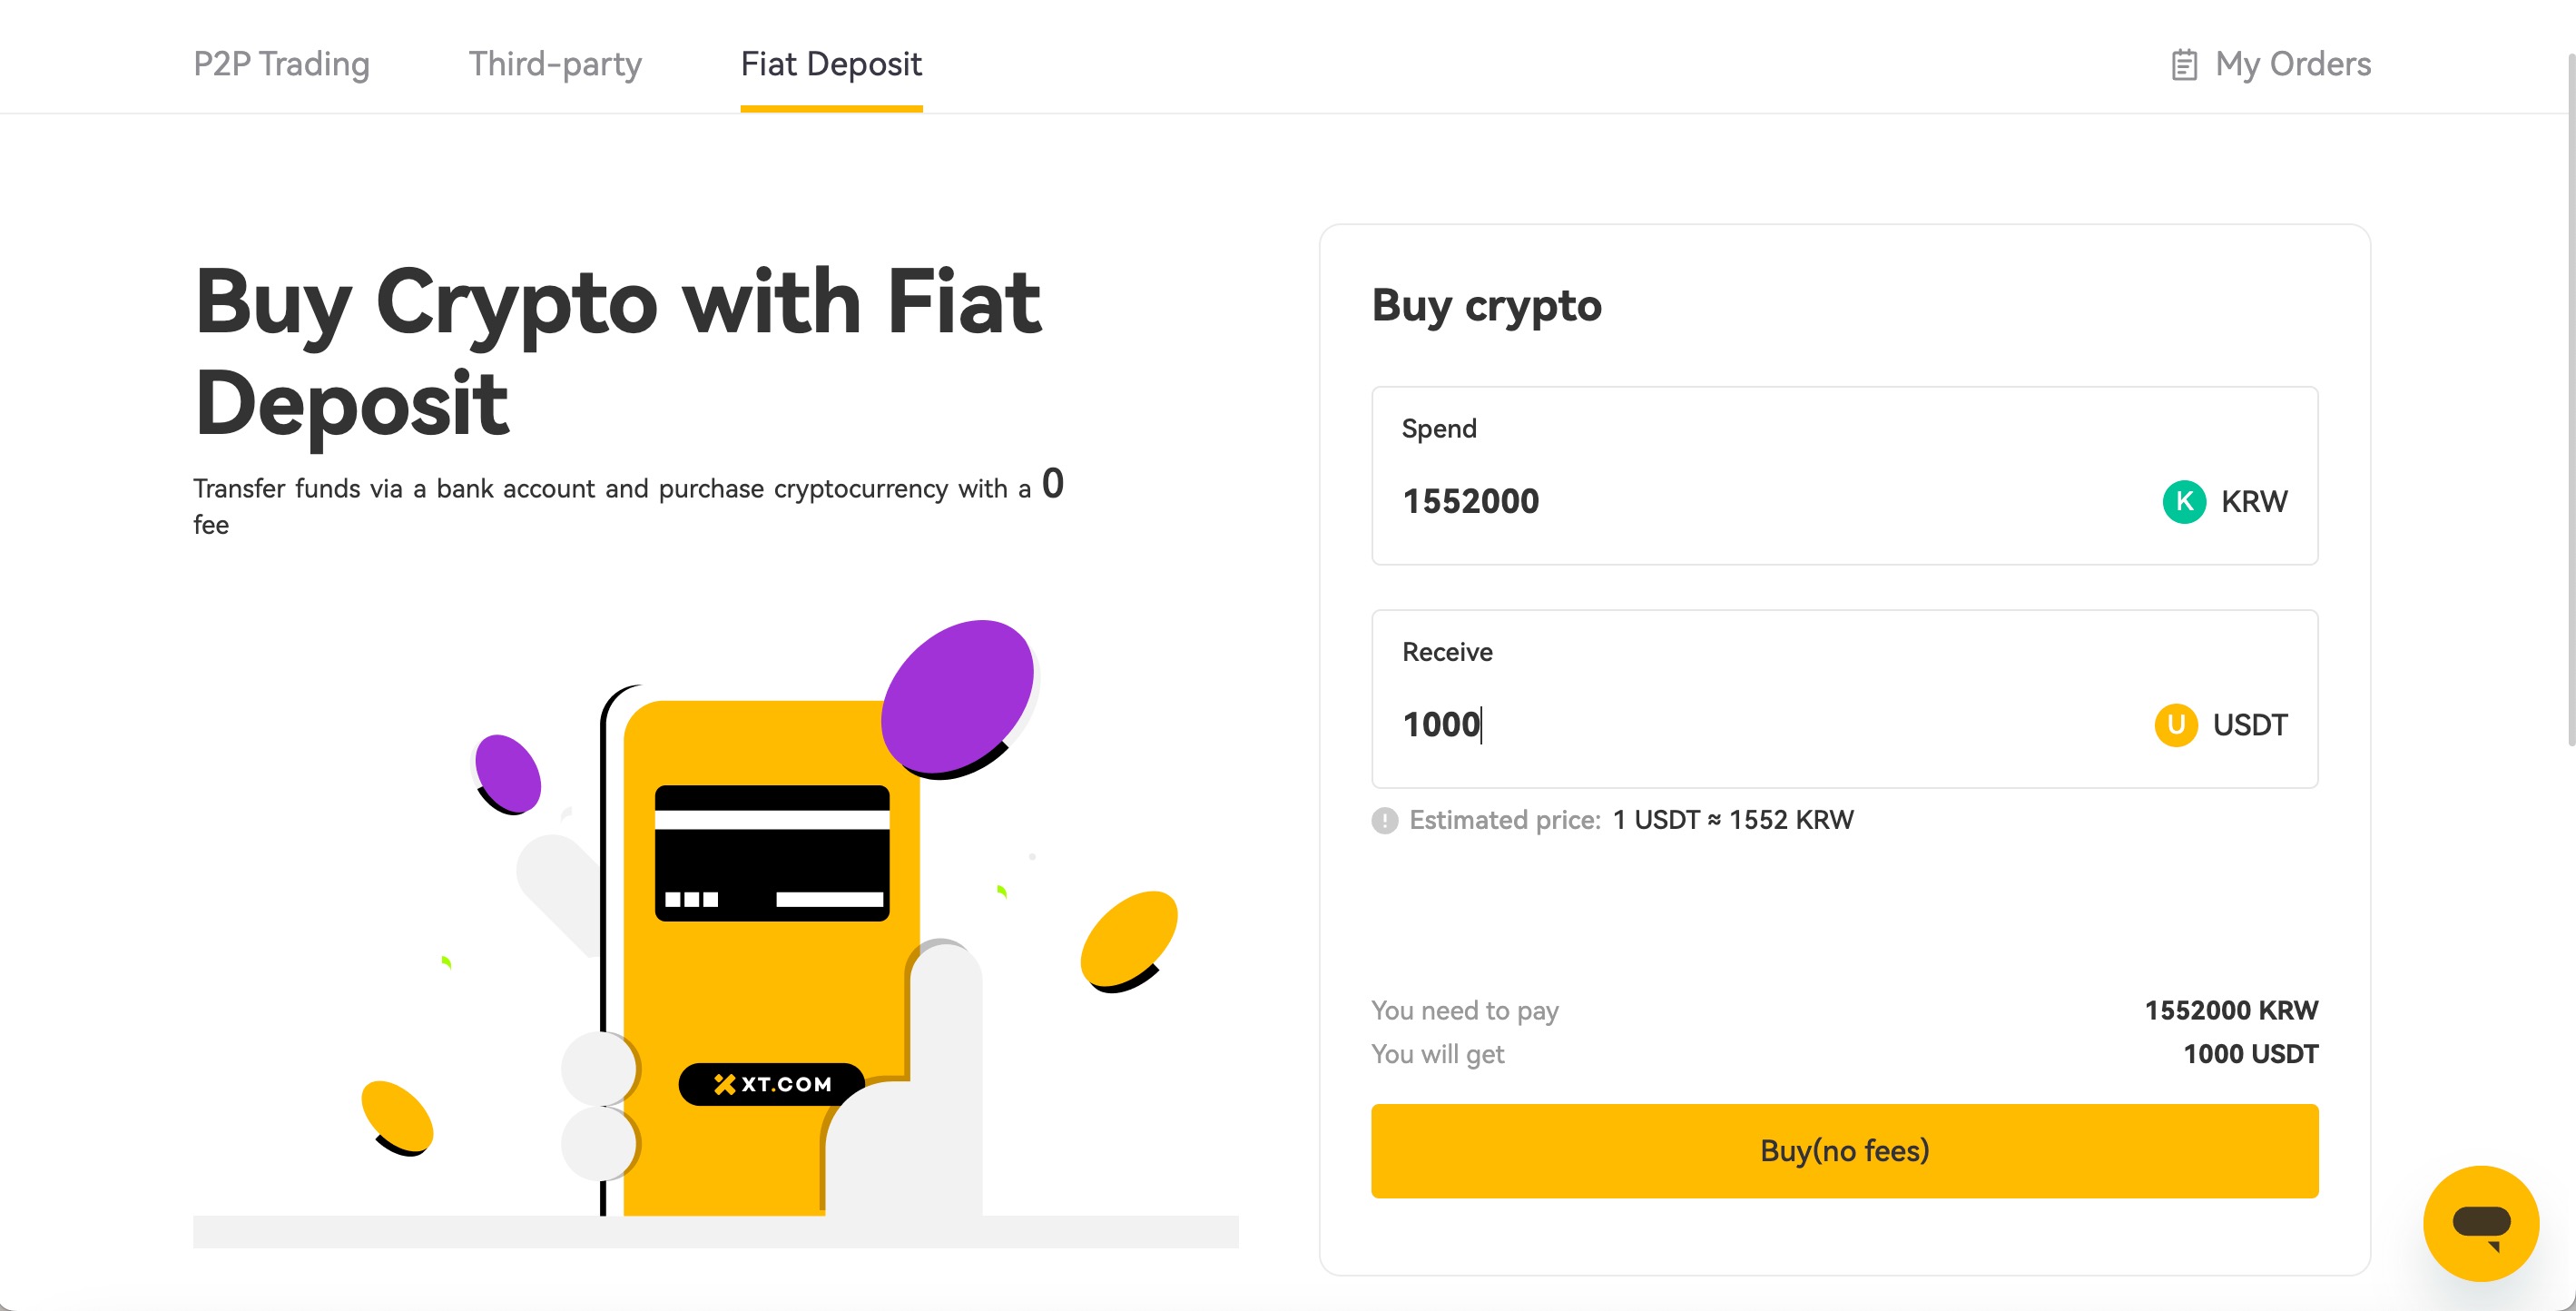Open the USDT crypto currency selector
Screen dimensions: 2576x1311
tap(2249, 725)
